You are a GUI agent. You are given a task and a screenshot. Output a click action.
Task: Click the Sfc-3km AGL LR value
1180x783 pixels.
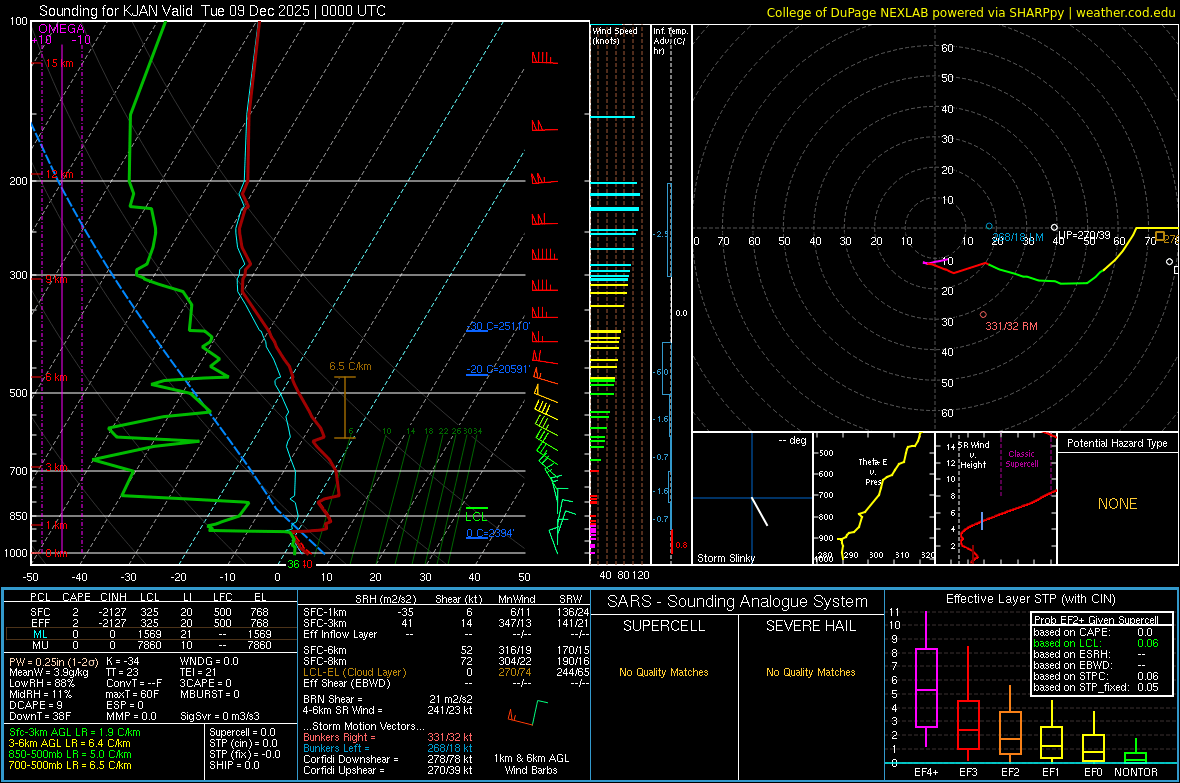(75, 732)
